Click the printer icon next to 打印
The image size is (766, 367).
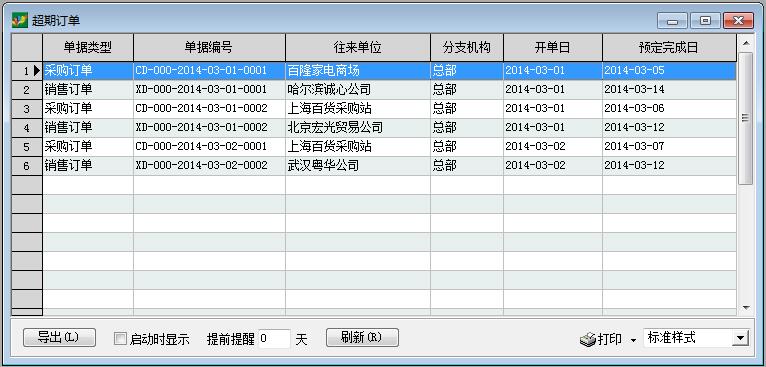pyautogui.click(x=587, y=339)
